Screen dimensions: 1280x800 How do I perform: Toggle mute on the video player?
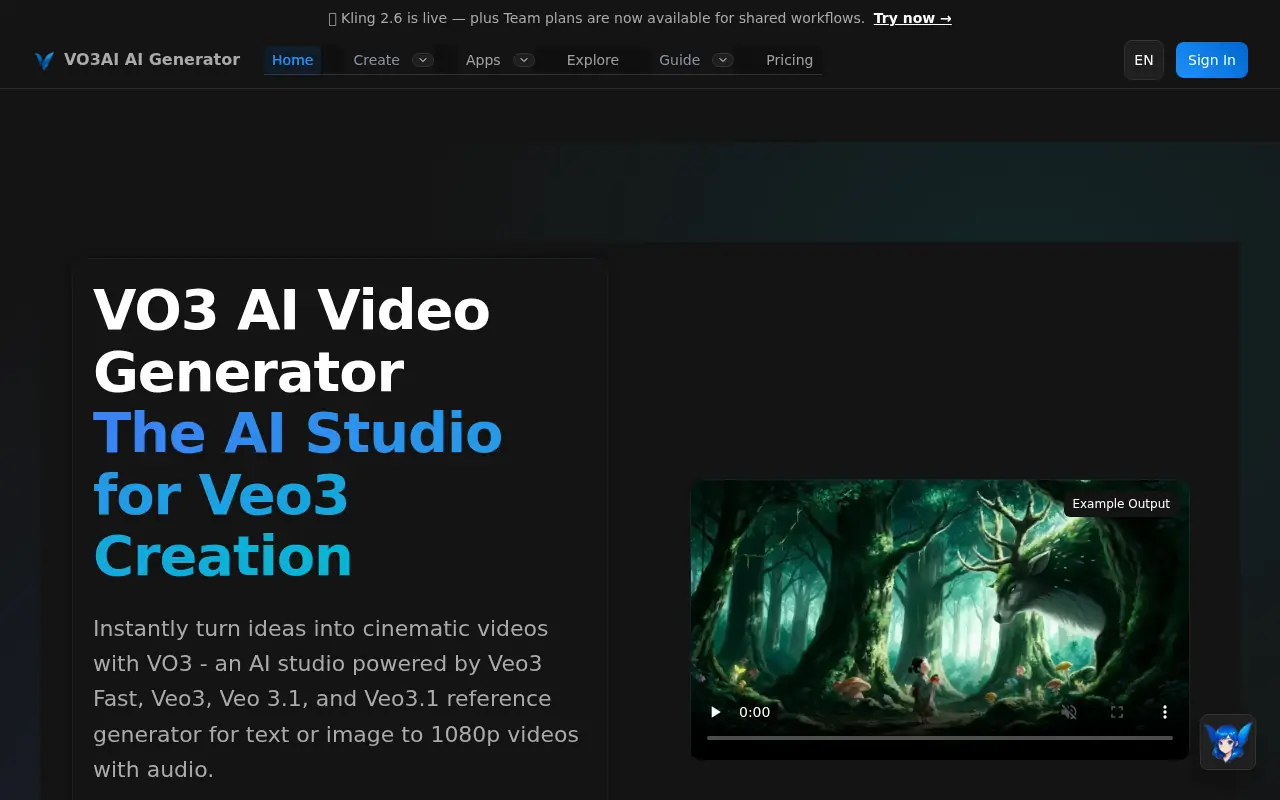[x=1069, y=712]
